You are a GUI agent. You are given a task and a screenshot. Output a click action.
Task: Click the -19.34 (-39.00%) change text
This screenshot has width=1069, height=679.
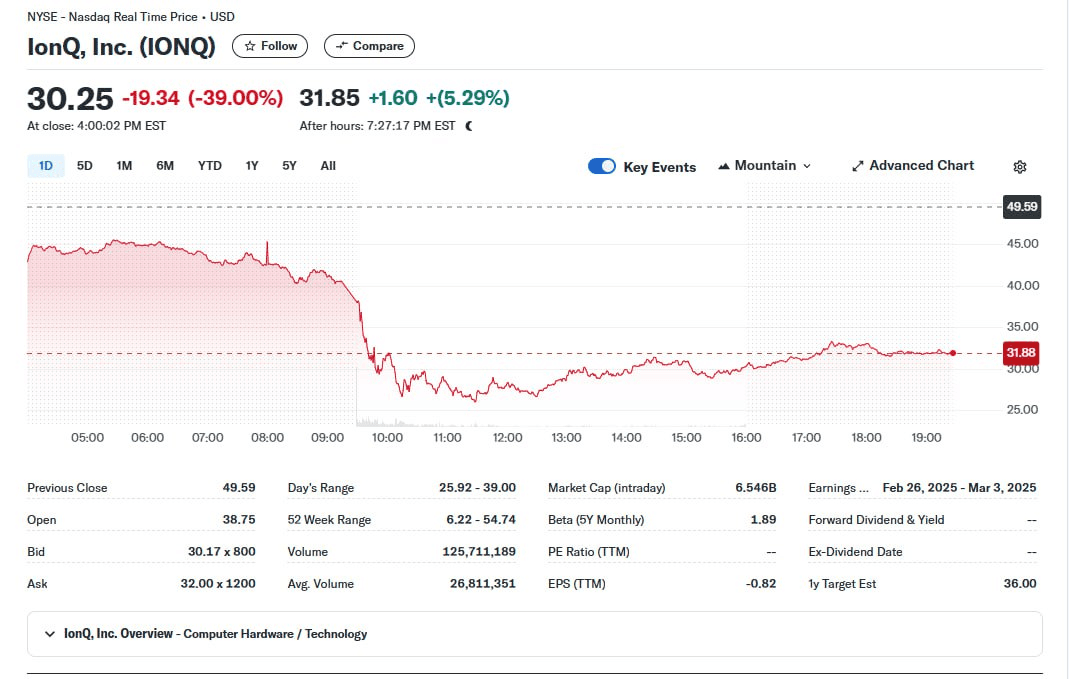(202, 98)
